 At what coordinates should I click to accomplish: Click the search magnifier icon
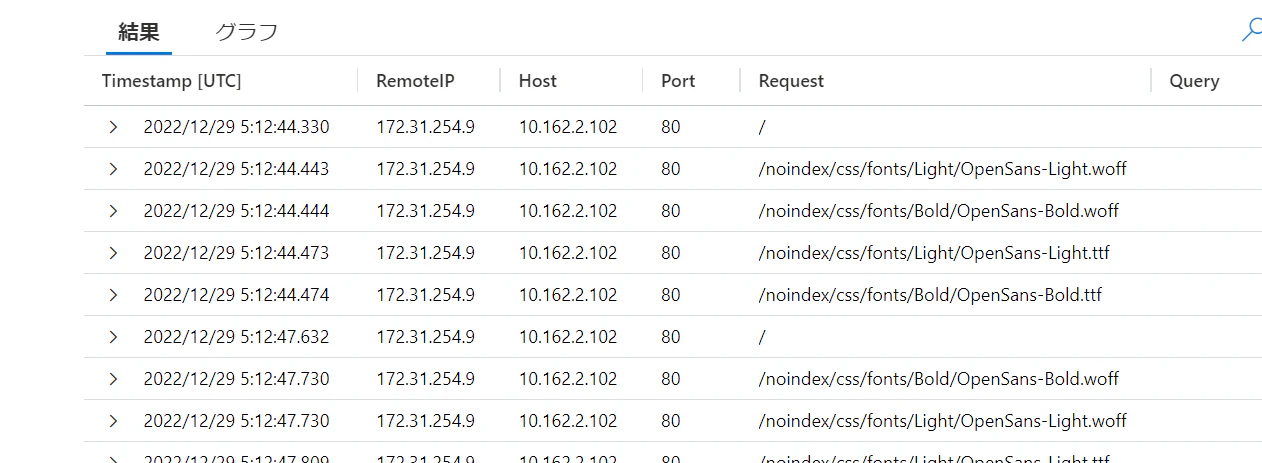click(x=1251, y=31)
